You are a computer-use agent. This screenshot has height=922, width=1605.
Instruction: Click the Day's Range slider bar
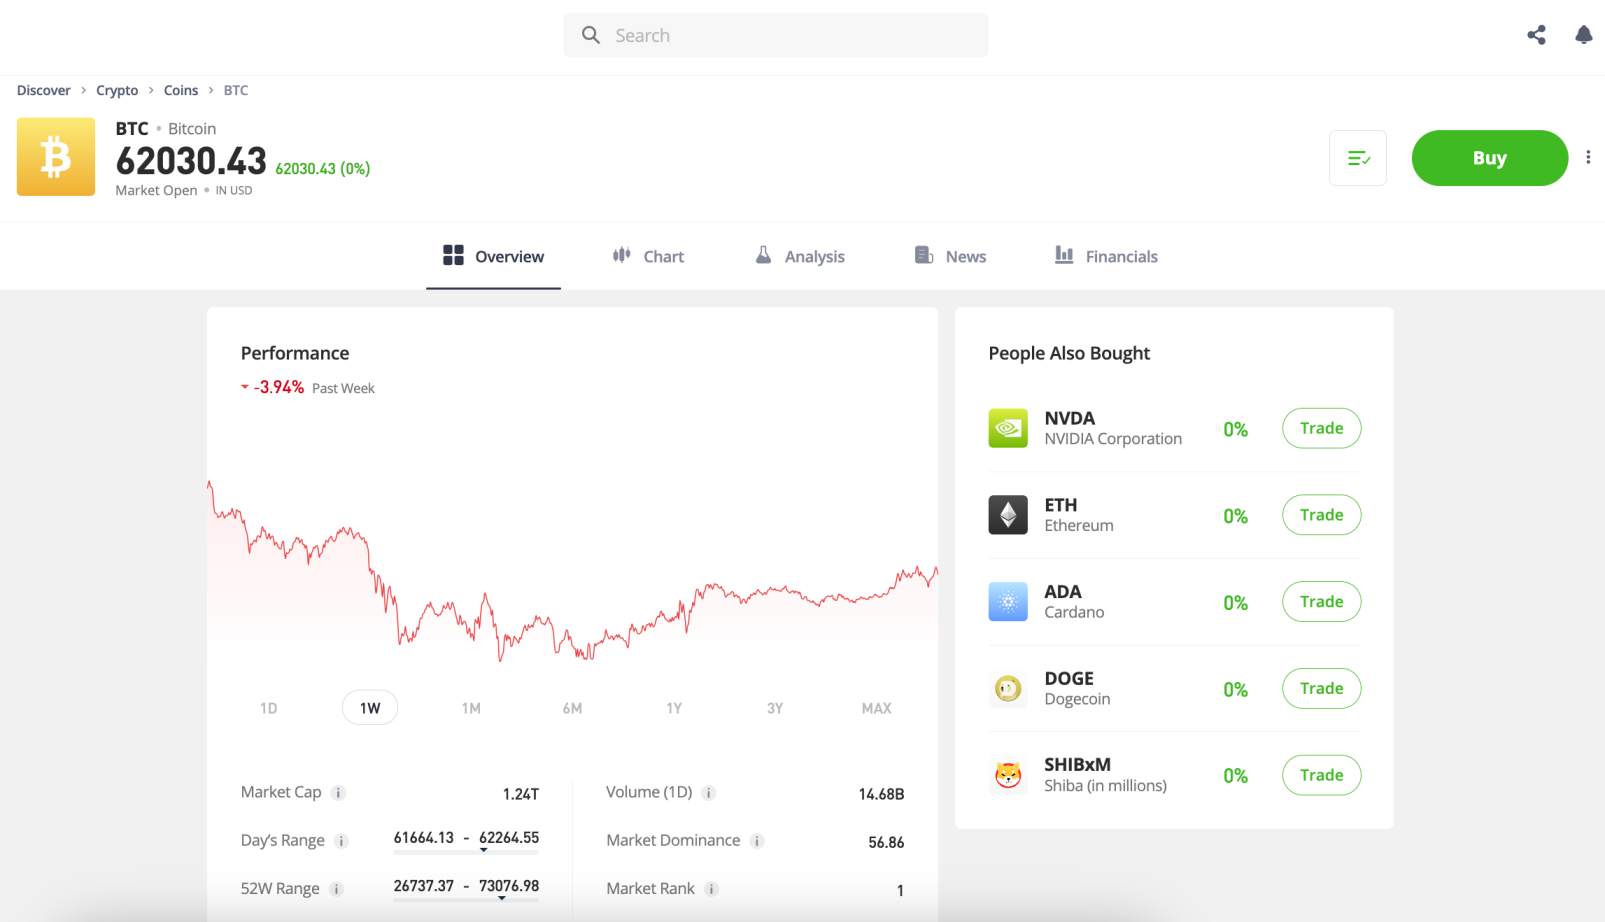pyautogui.click(x=466, y=852)
